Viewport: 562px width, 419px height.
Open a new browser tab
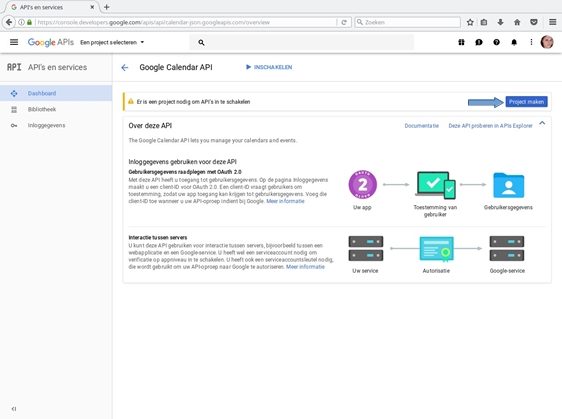(106, 7)
